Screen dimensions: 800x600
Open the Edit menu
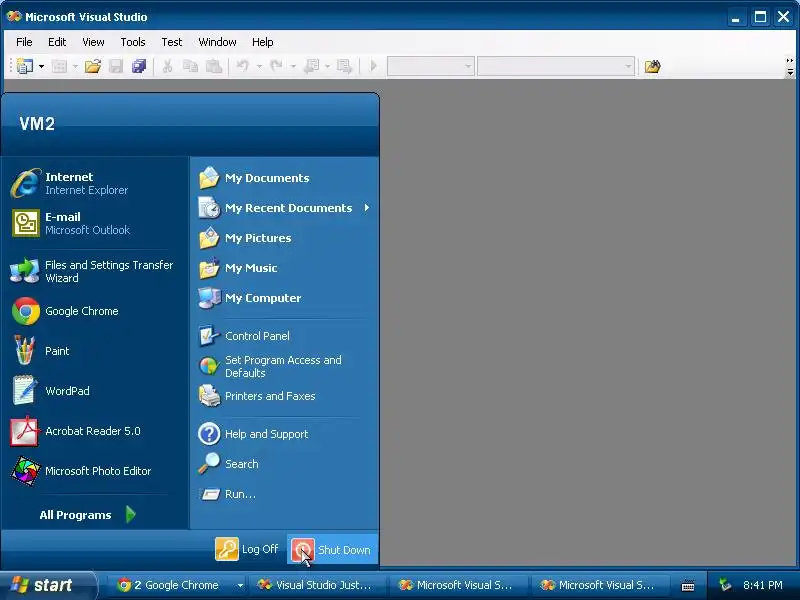(57, 42)
